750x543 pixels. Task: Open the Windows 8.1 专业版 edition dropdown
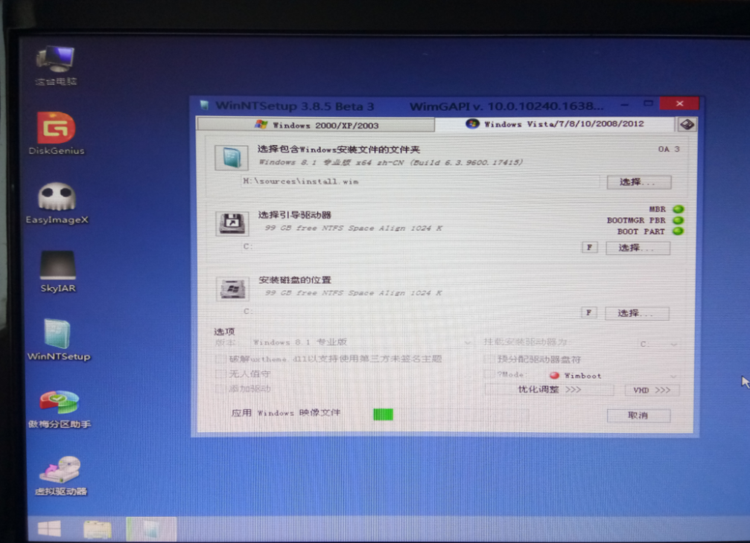[361, 343]
